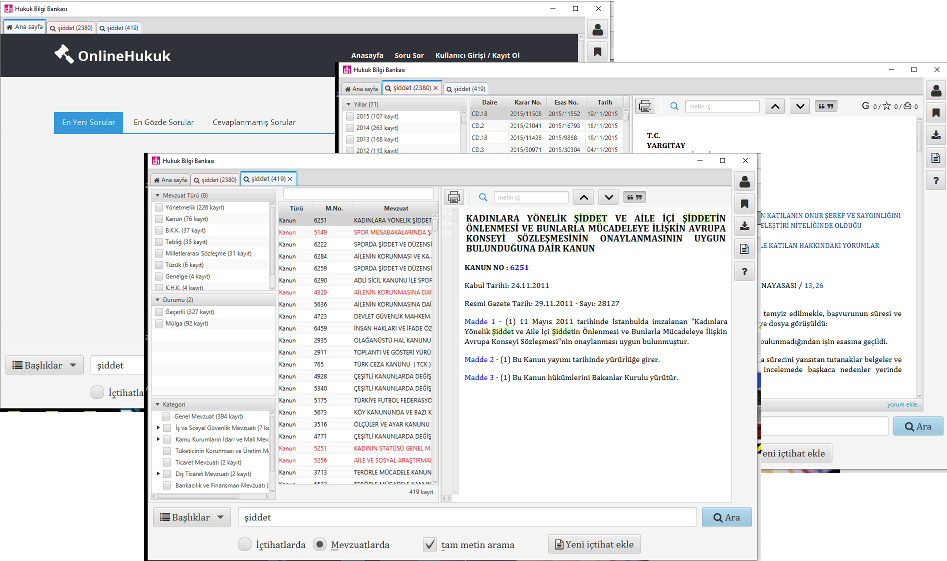Image resolution: width=947 pixels, height=561 pixels.
Task: Click the download icon in the front window sidebar
Action: [745, 226]
